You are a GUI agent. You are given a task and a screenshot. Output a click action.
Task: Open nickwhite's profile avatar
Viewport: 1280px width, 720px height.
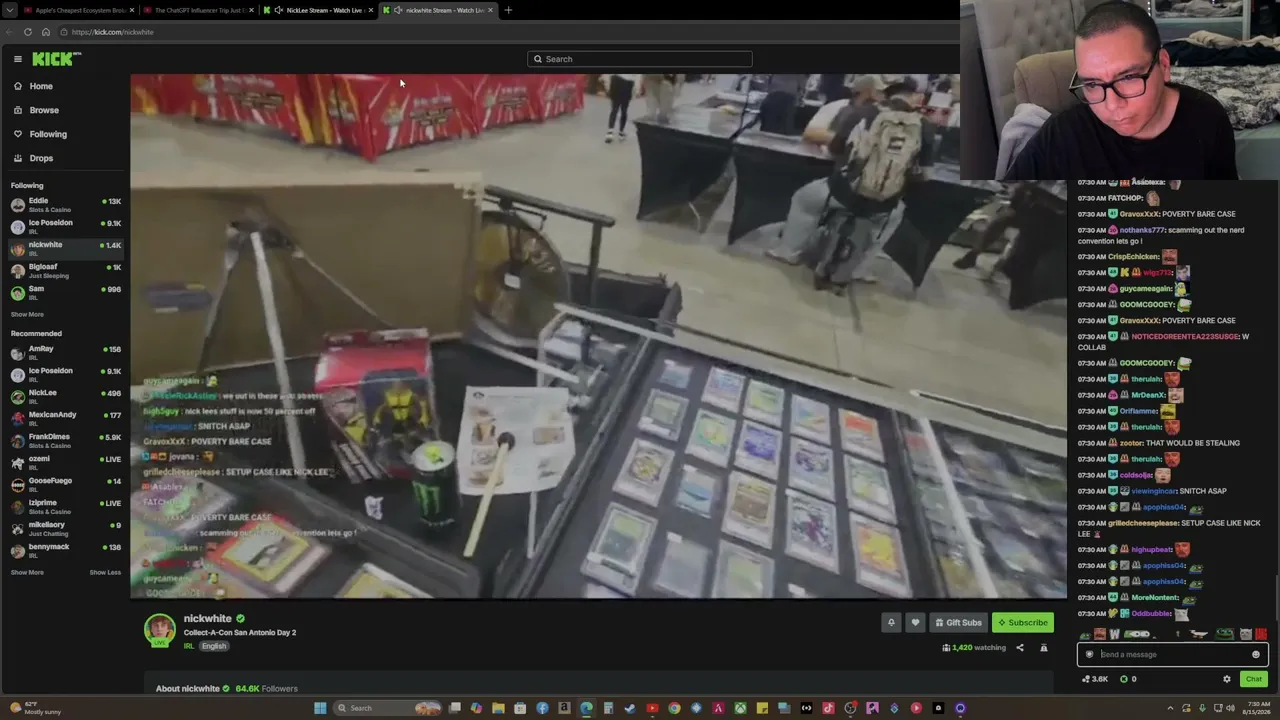[x=160, y=630]
